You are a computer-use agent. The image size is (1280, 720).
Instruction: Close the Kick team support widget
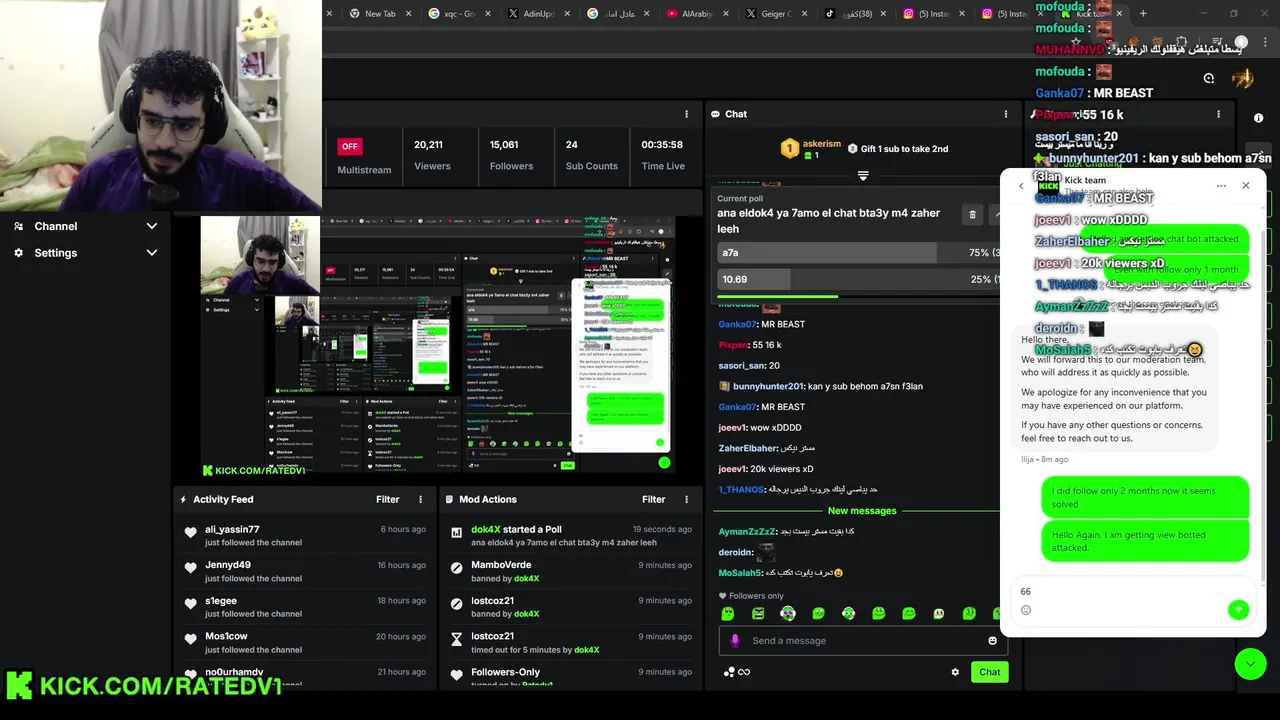tap(1246, 185)
